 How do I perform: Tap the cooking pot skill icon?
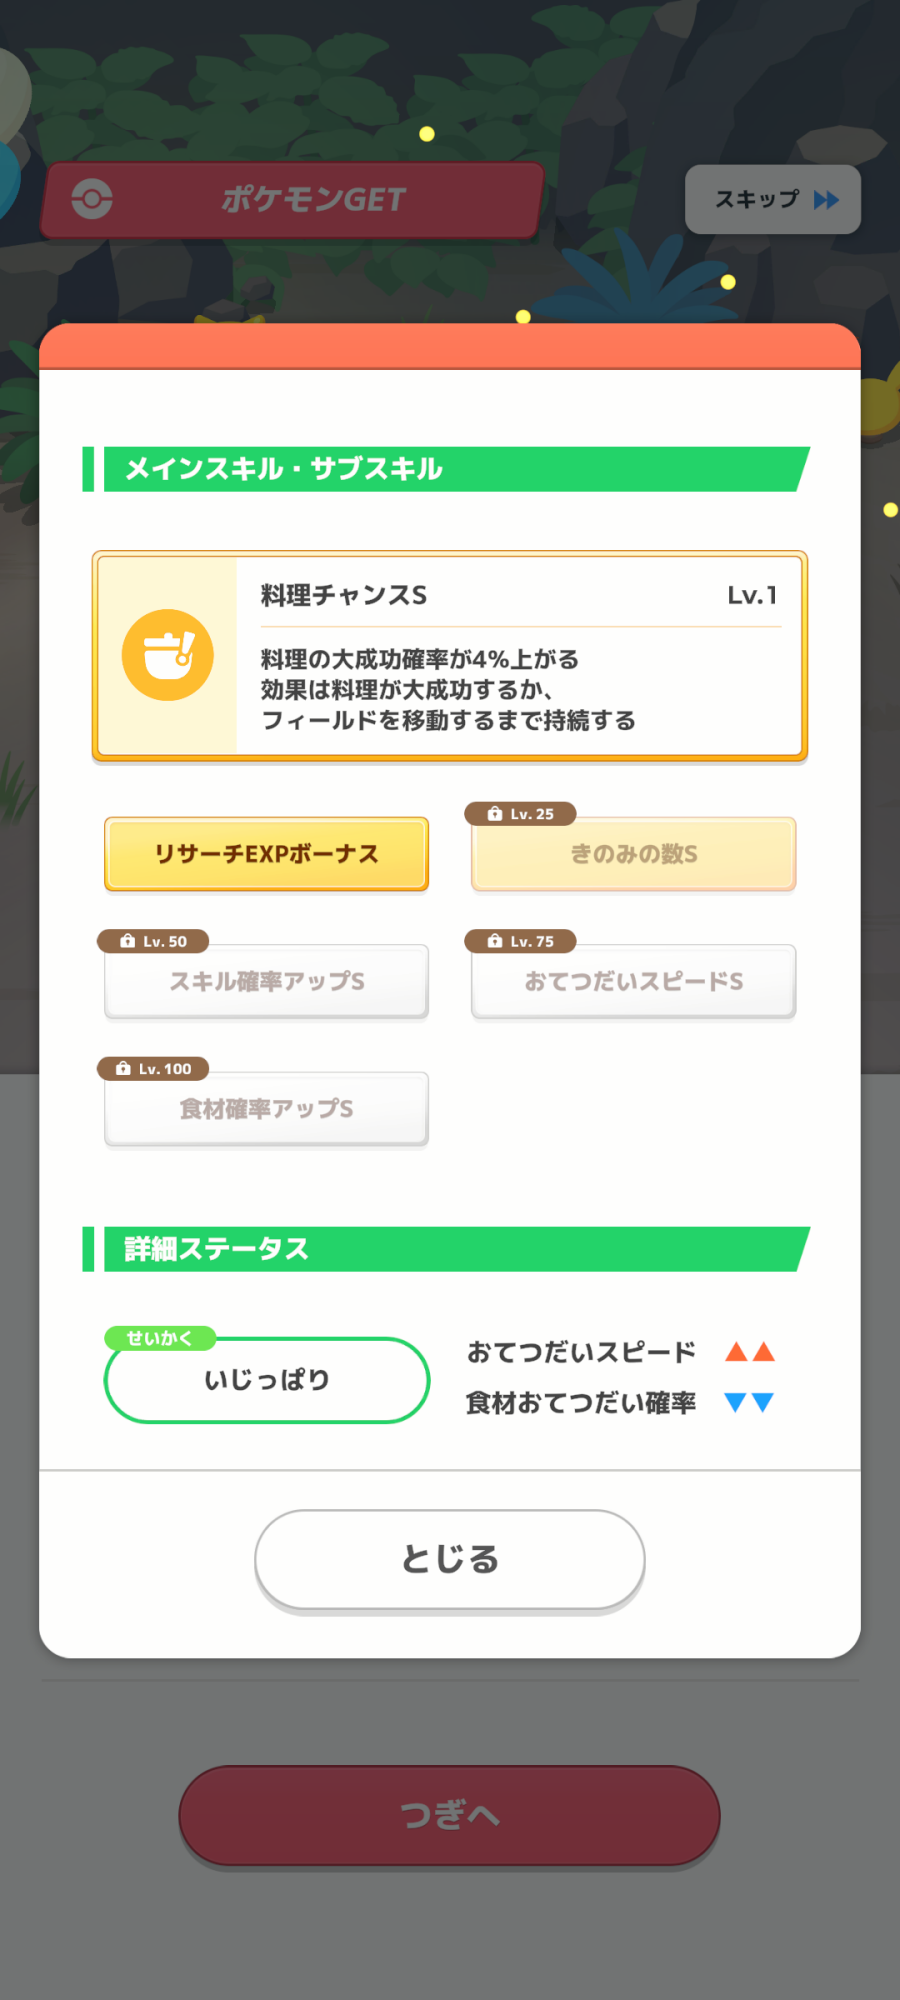pyautogui.click(x=167, y=655)
